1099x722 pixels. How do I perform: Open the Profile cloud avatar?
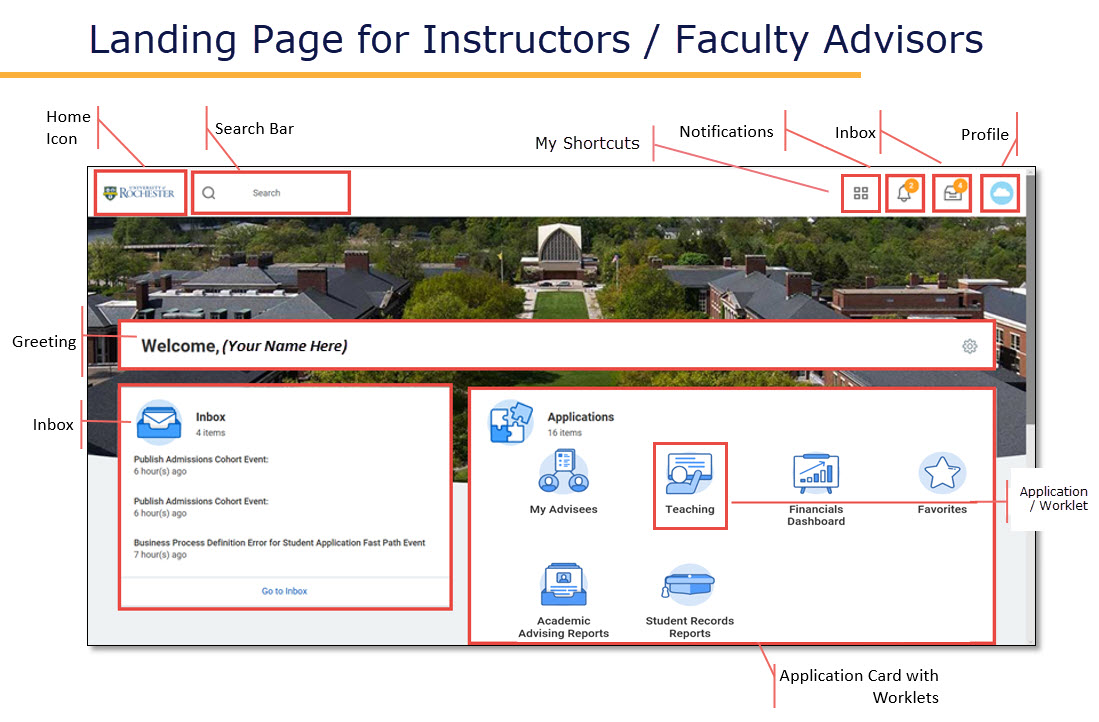(1001, 193)
